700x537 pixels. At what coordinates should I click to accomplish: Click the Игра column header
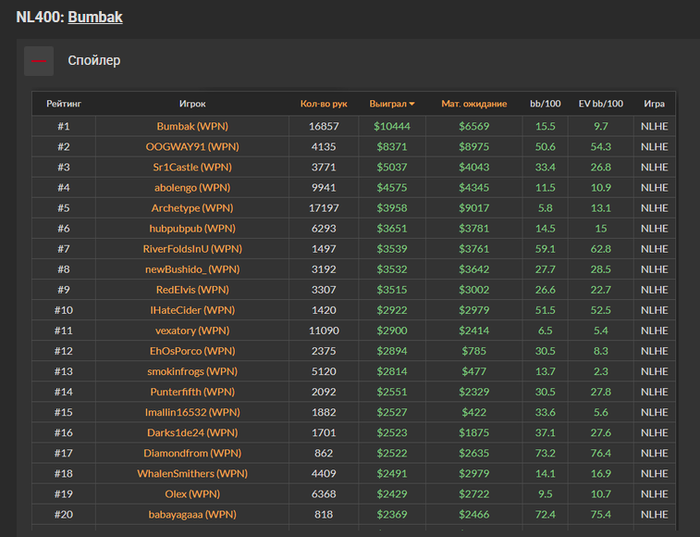click(x=654, y=104)
